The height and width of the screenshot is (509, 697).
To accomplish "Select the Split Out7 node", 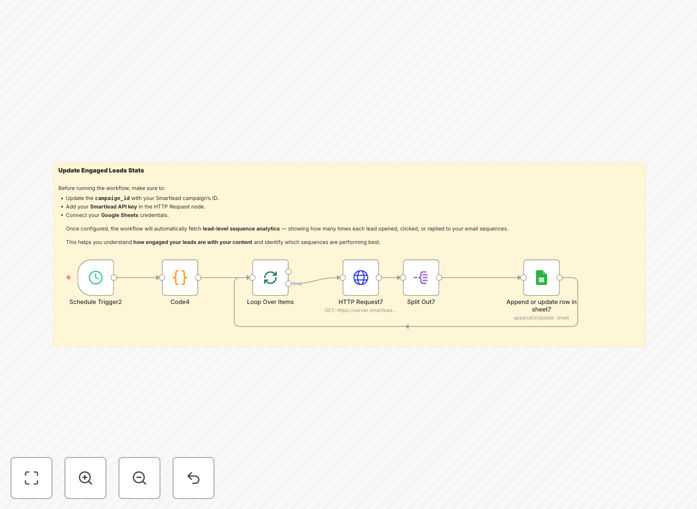I will coord(421,277).
